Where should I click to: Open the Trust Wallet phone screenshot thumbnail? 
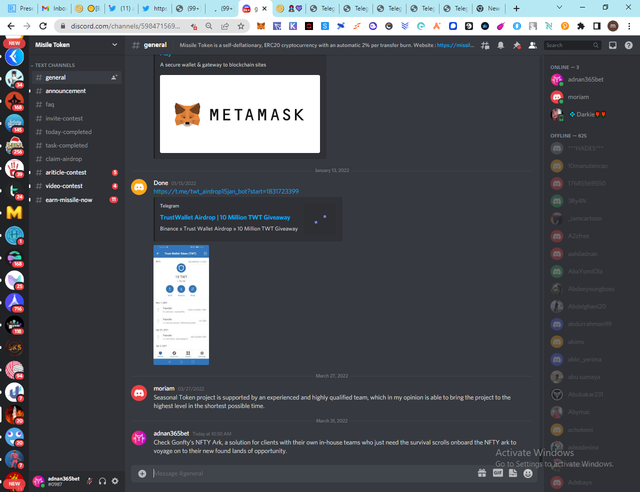coord(181,305)
